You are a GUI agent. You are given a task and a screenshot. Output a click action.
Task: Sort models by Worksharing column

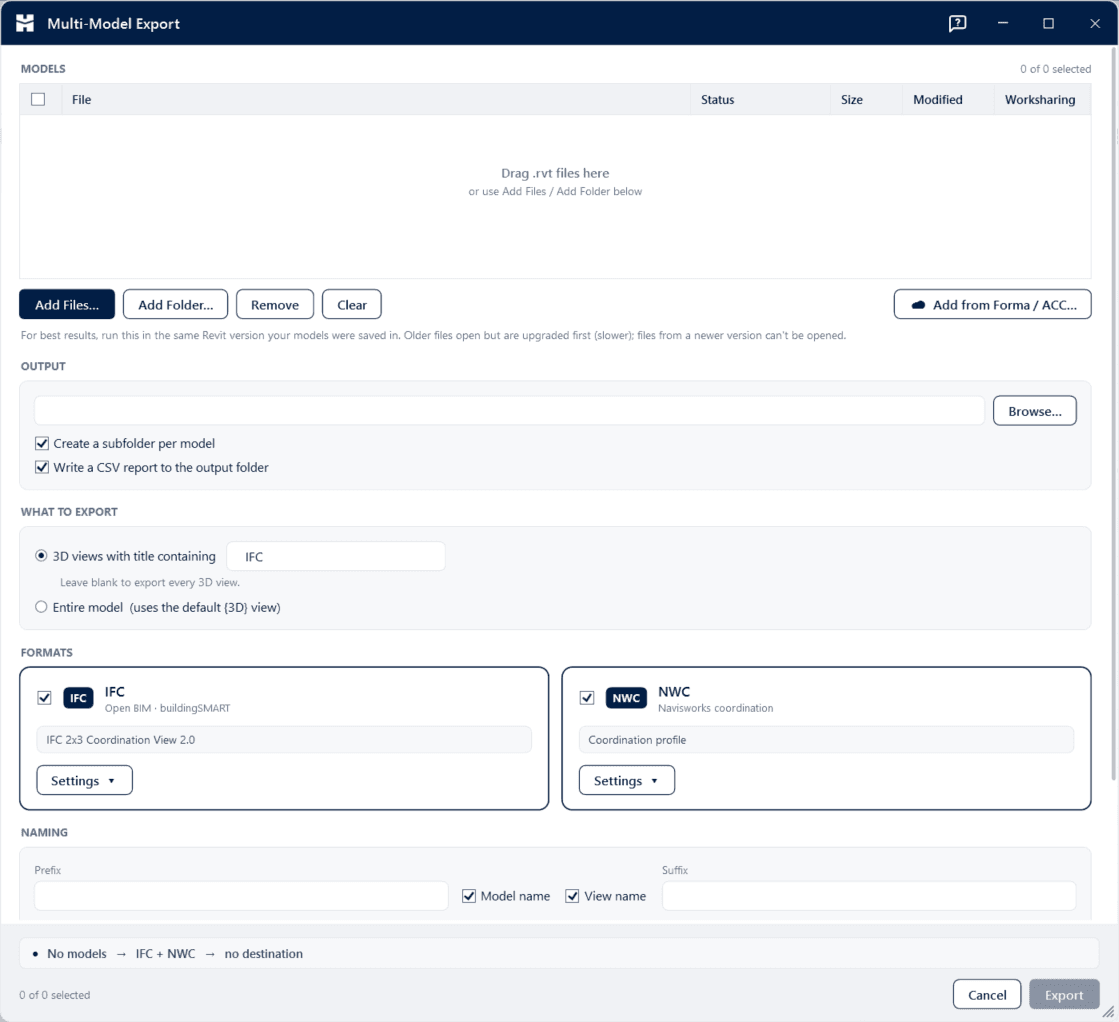pyautogui.click(x=1040, y=99)
